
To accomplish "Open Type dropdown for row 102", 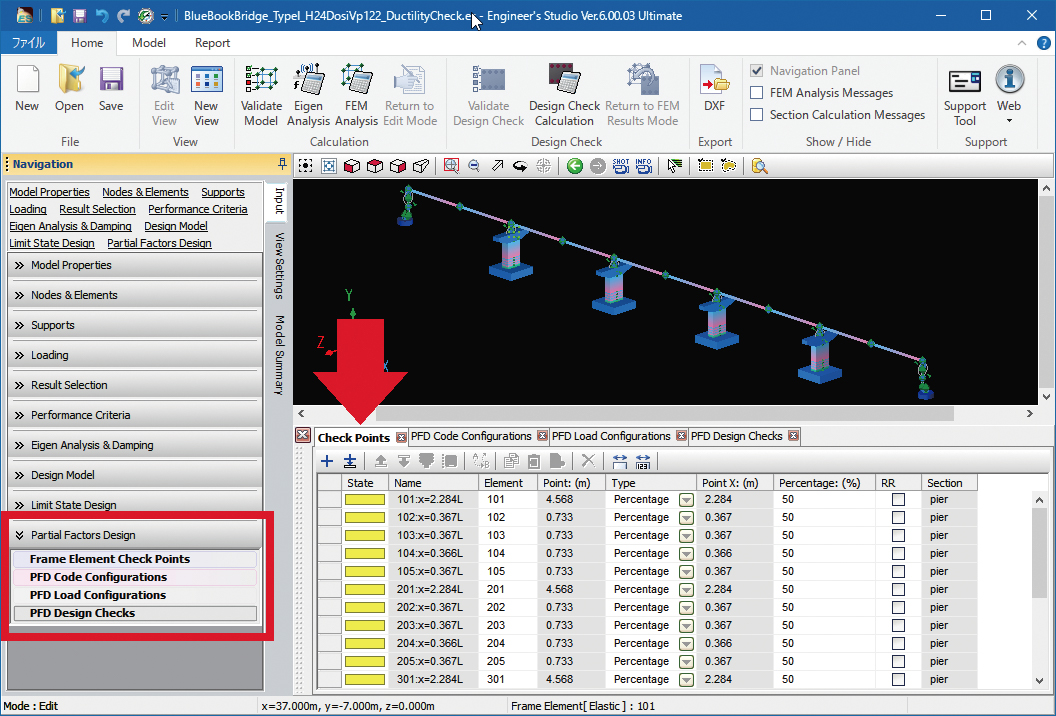I will pyautogui.click(x=686, y=517).
